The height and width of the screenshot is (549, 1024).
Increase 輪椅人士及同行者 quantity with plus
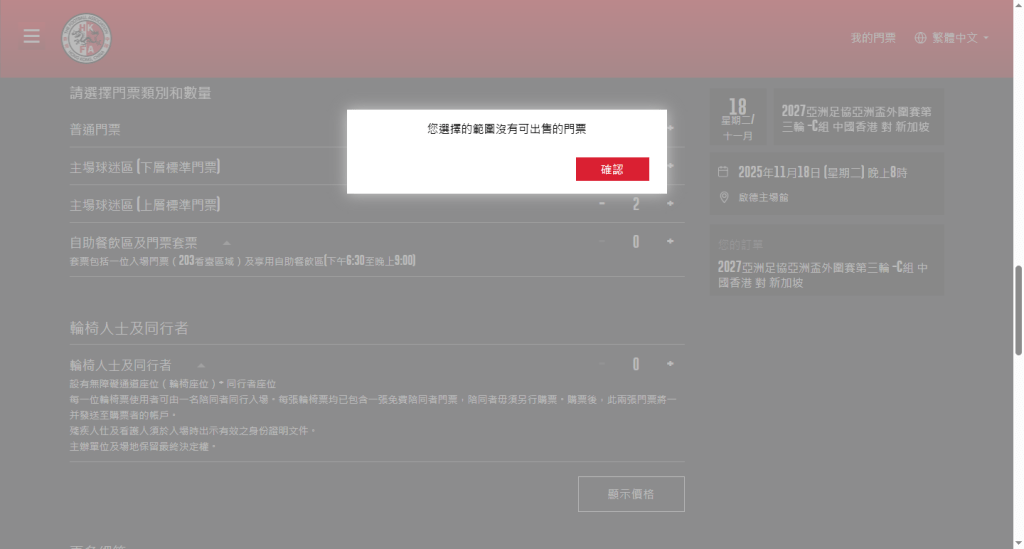pyautogui.click(x=670, y=364)
